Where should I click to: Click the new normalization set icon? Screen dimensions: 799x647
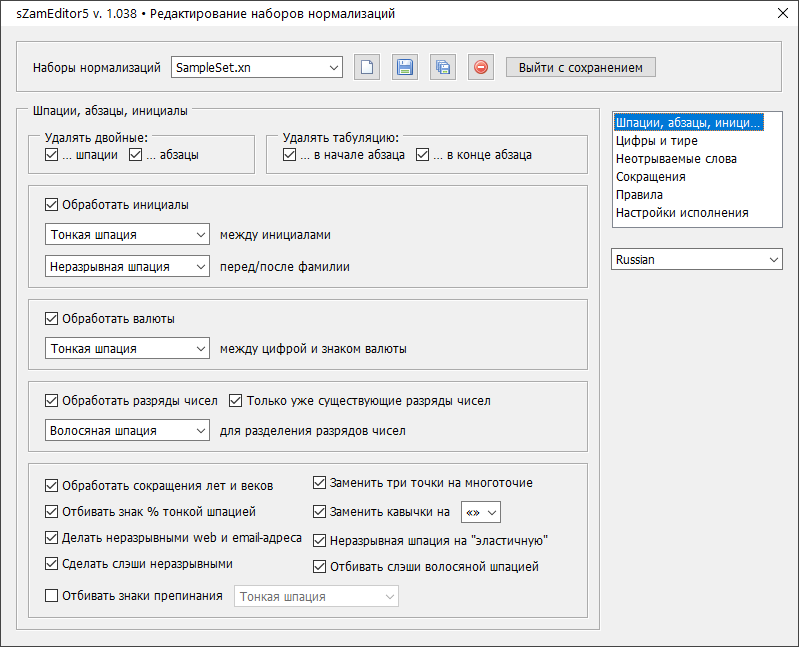point(368,68)
